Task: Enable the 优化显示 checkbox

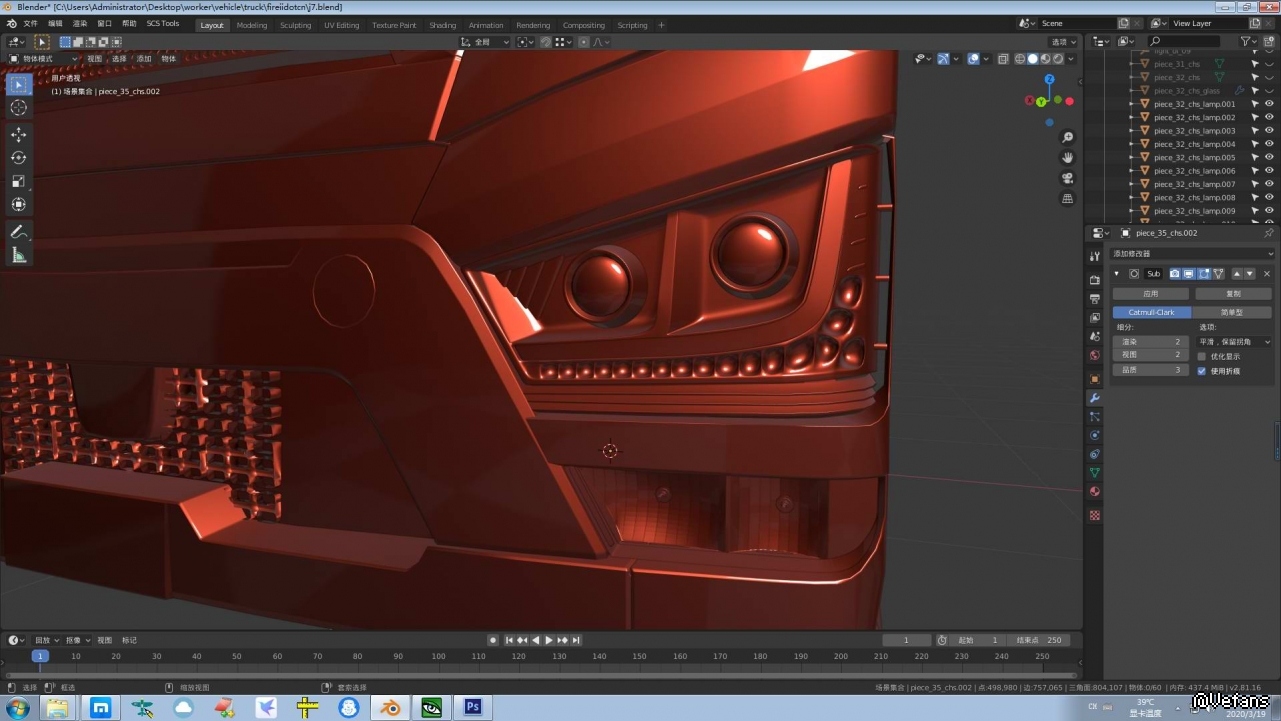Action: (x=1202, y=356)
